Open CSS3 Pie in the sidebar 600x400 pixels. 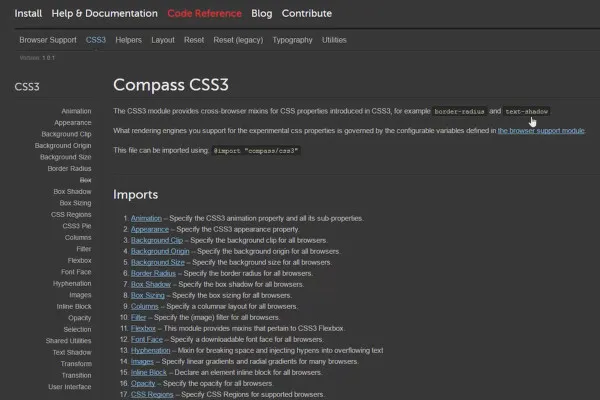click(77, 226)
